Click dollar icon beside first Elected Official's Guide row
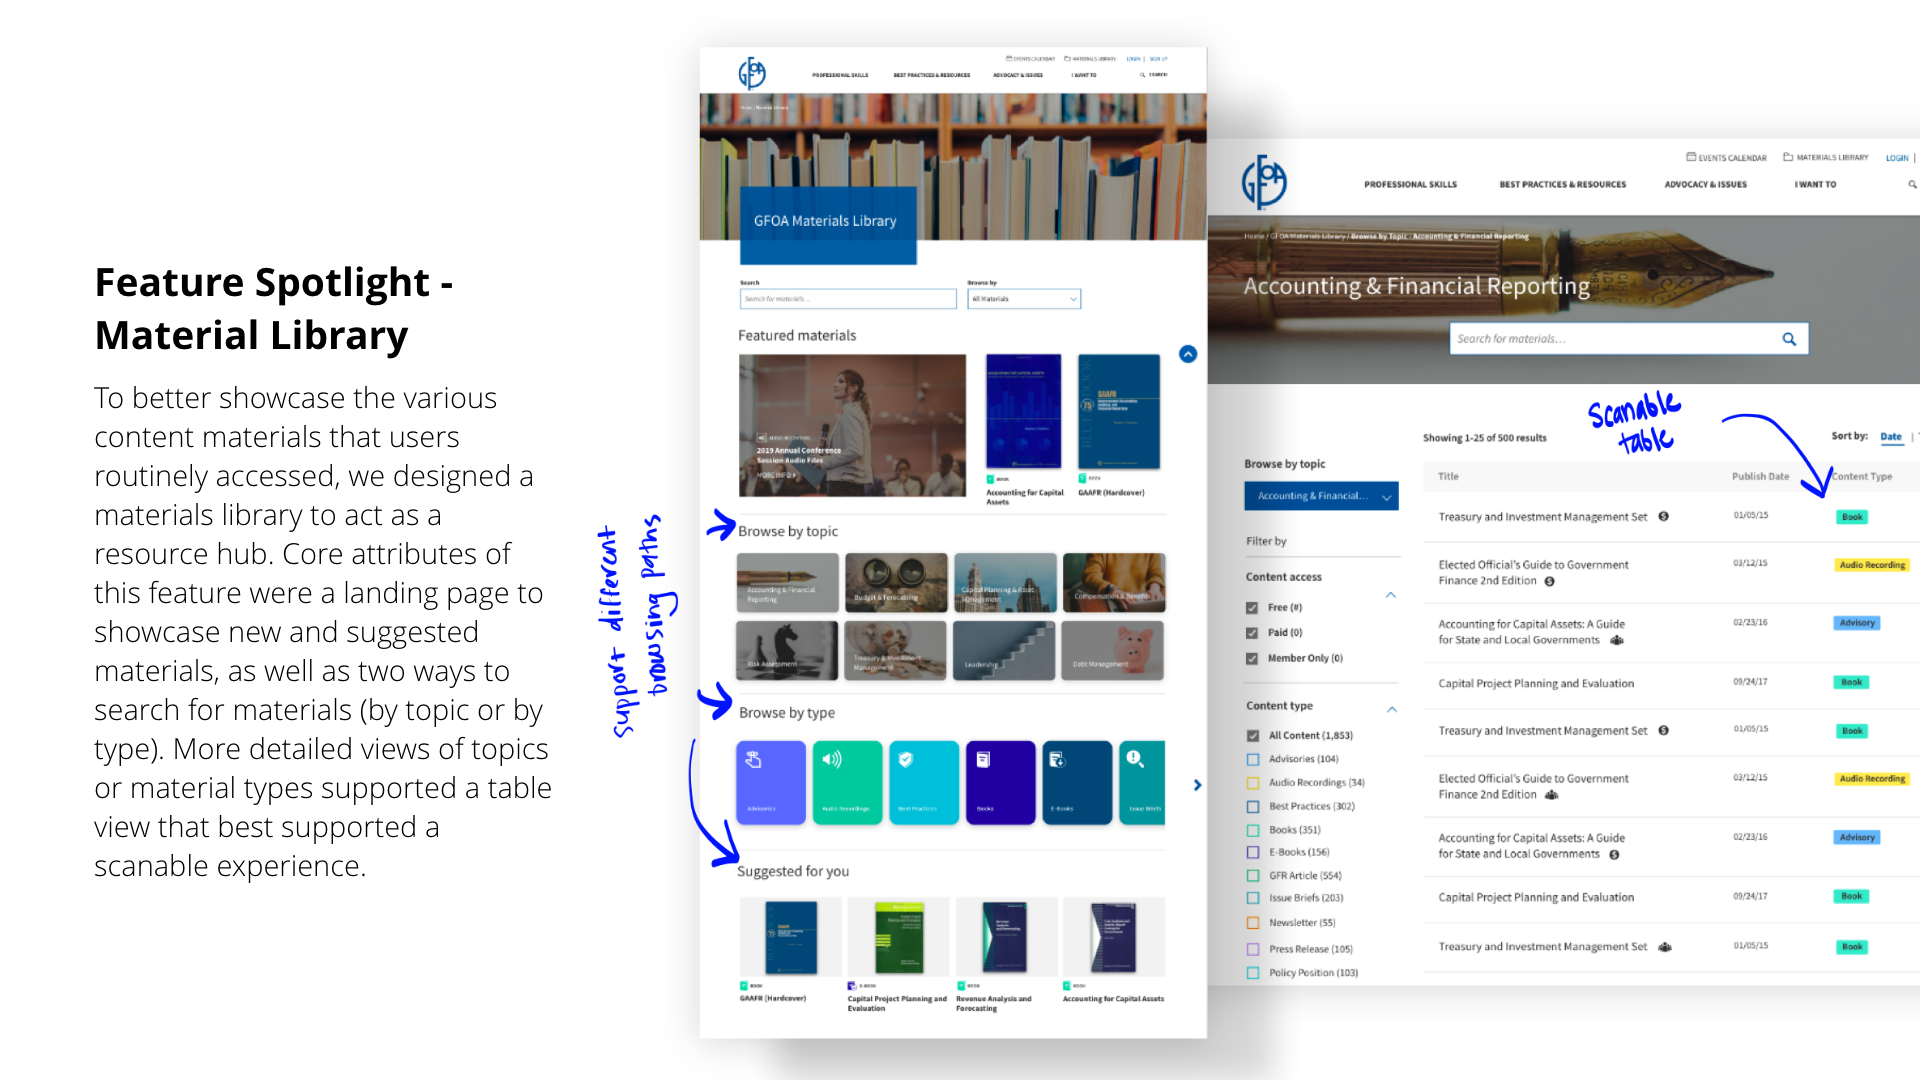The image size is (1920, 1080). coord(1550,581)
